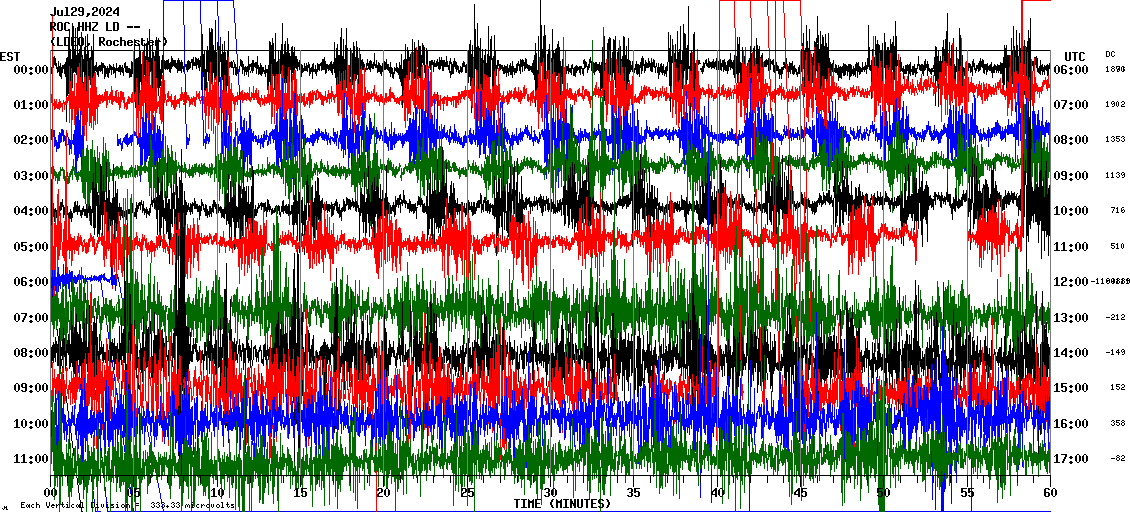This screenshot has height=519, width=1130.
Task: Click the 11:00 EST row label
Action: [32, 459]
